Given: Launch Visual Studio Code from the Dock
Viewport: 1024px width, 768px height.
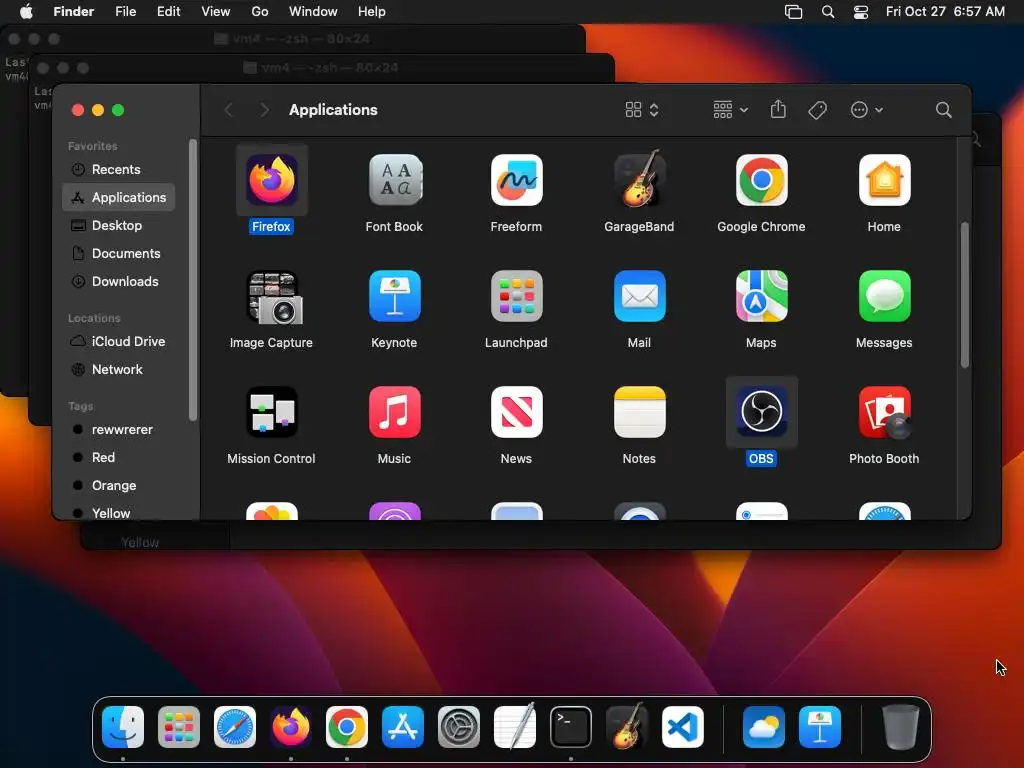Looking at the screenshot, I should click(682, 727).
